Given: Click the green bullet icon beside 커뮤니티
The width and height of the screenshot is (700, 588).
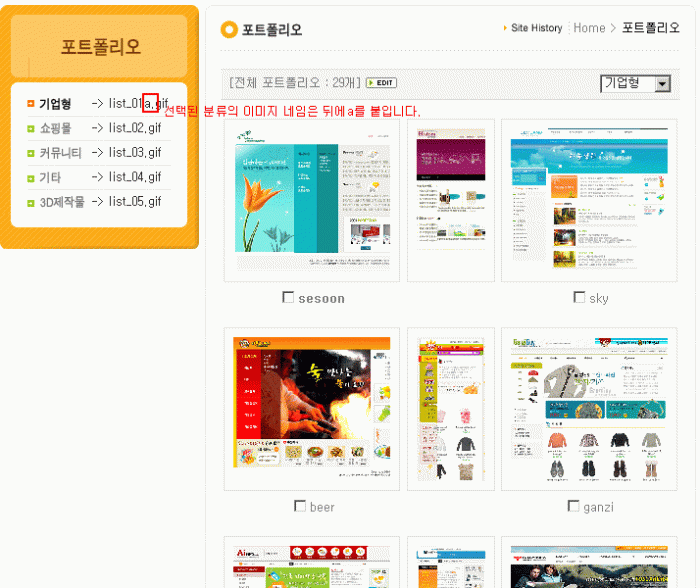Looking at the screenshot, I should click(31, 153).
